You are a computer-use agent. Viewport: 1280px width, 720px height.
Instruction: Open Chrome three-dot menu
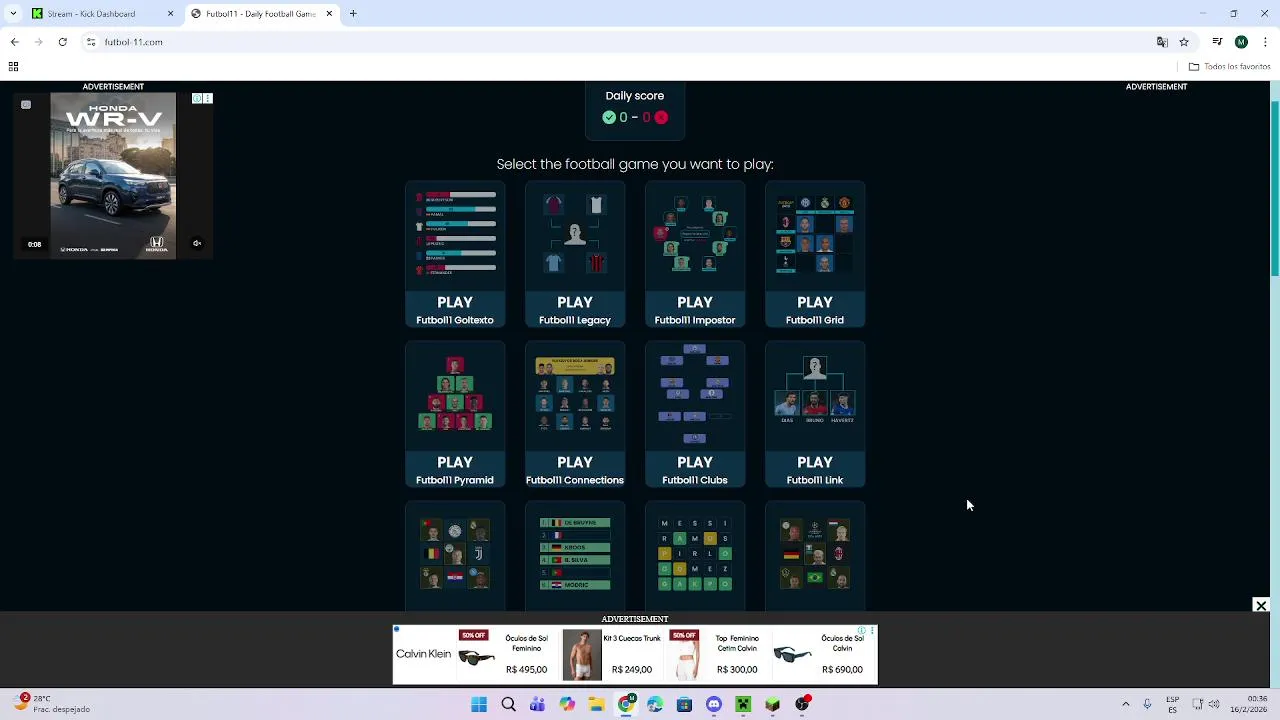(1265, 42)
